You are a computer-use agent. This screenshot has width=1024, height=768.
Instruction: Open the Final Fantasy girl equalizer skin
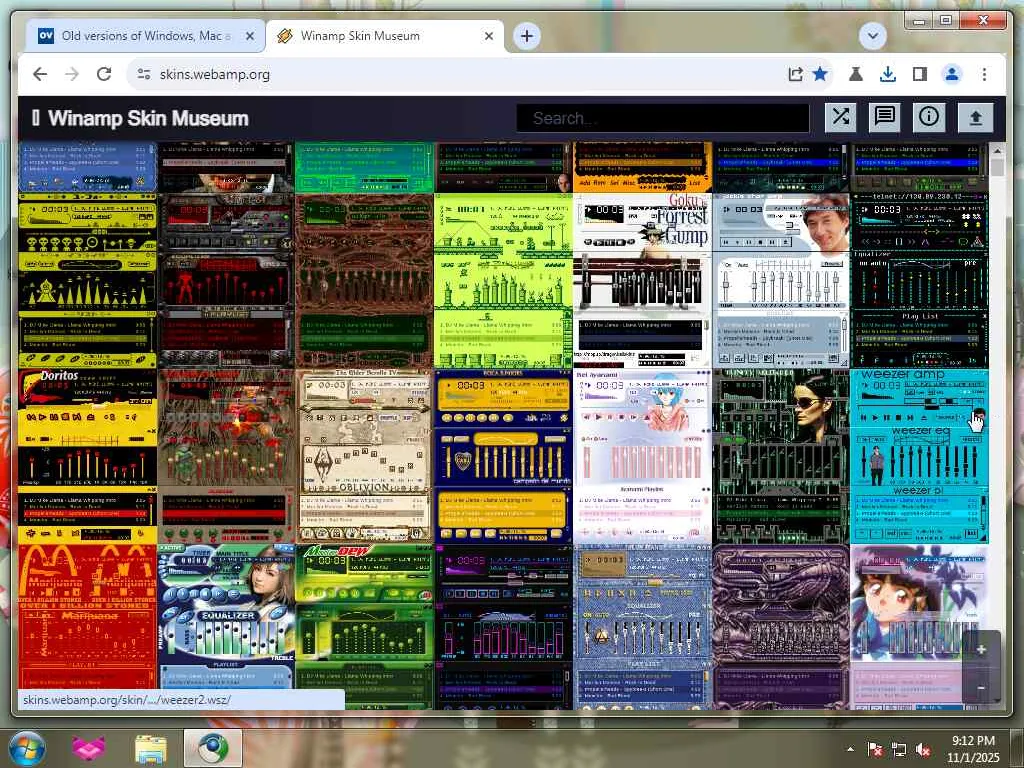coord(226,617)
